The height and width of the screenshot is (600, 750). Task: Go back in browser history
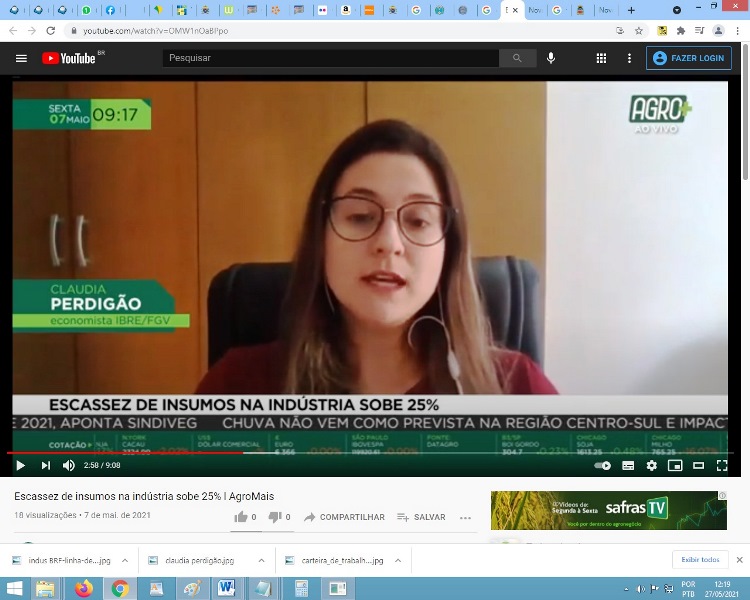13,31
